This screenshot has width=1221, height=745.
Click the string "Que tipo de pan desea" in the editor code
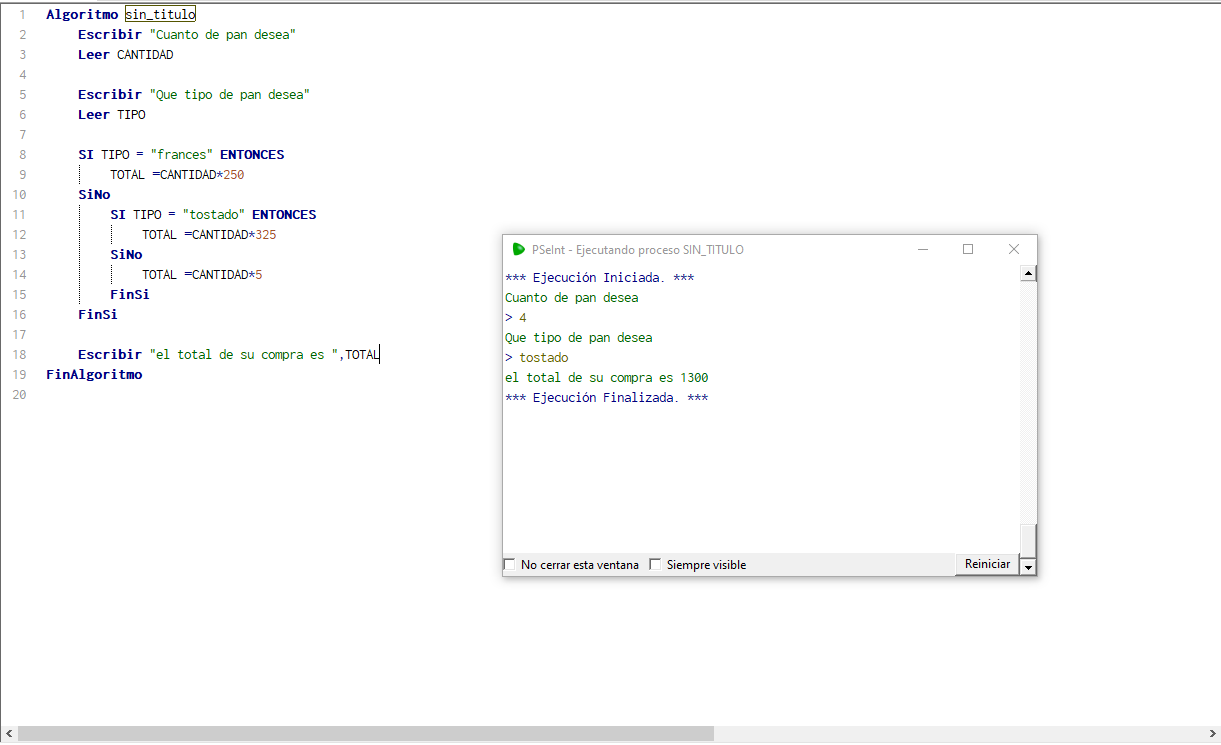[x=230, y=95]
